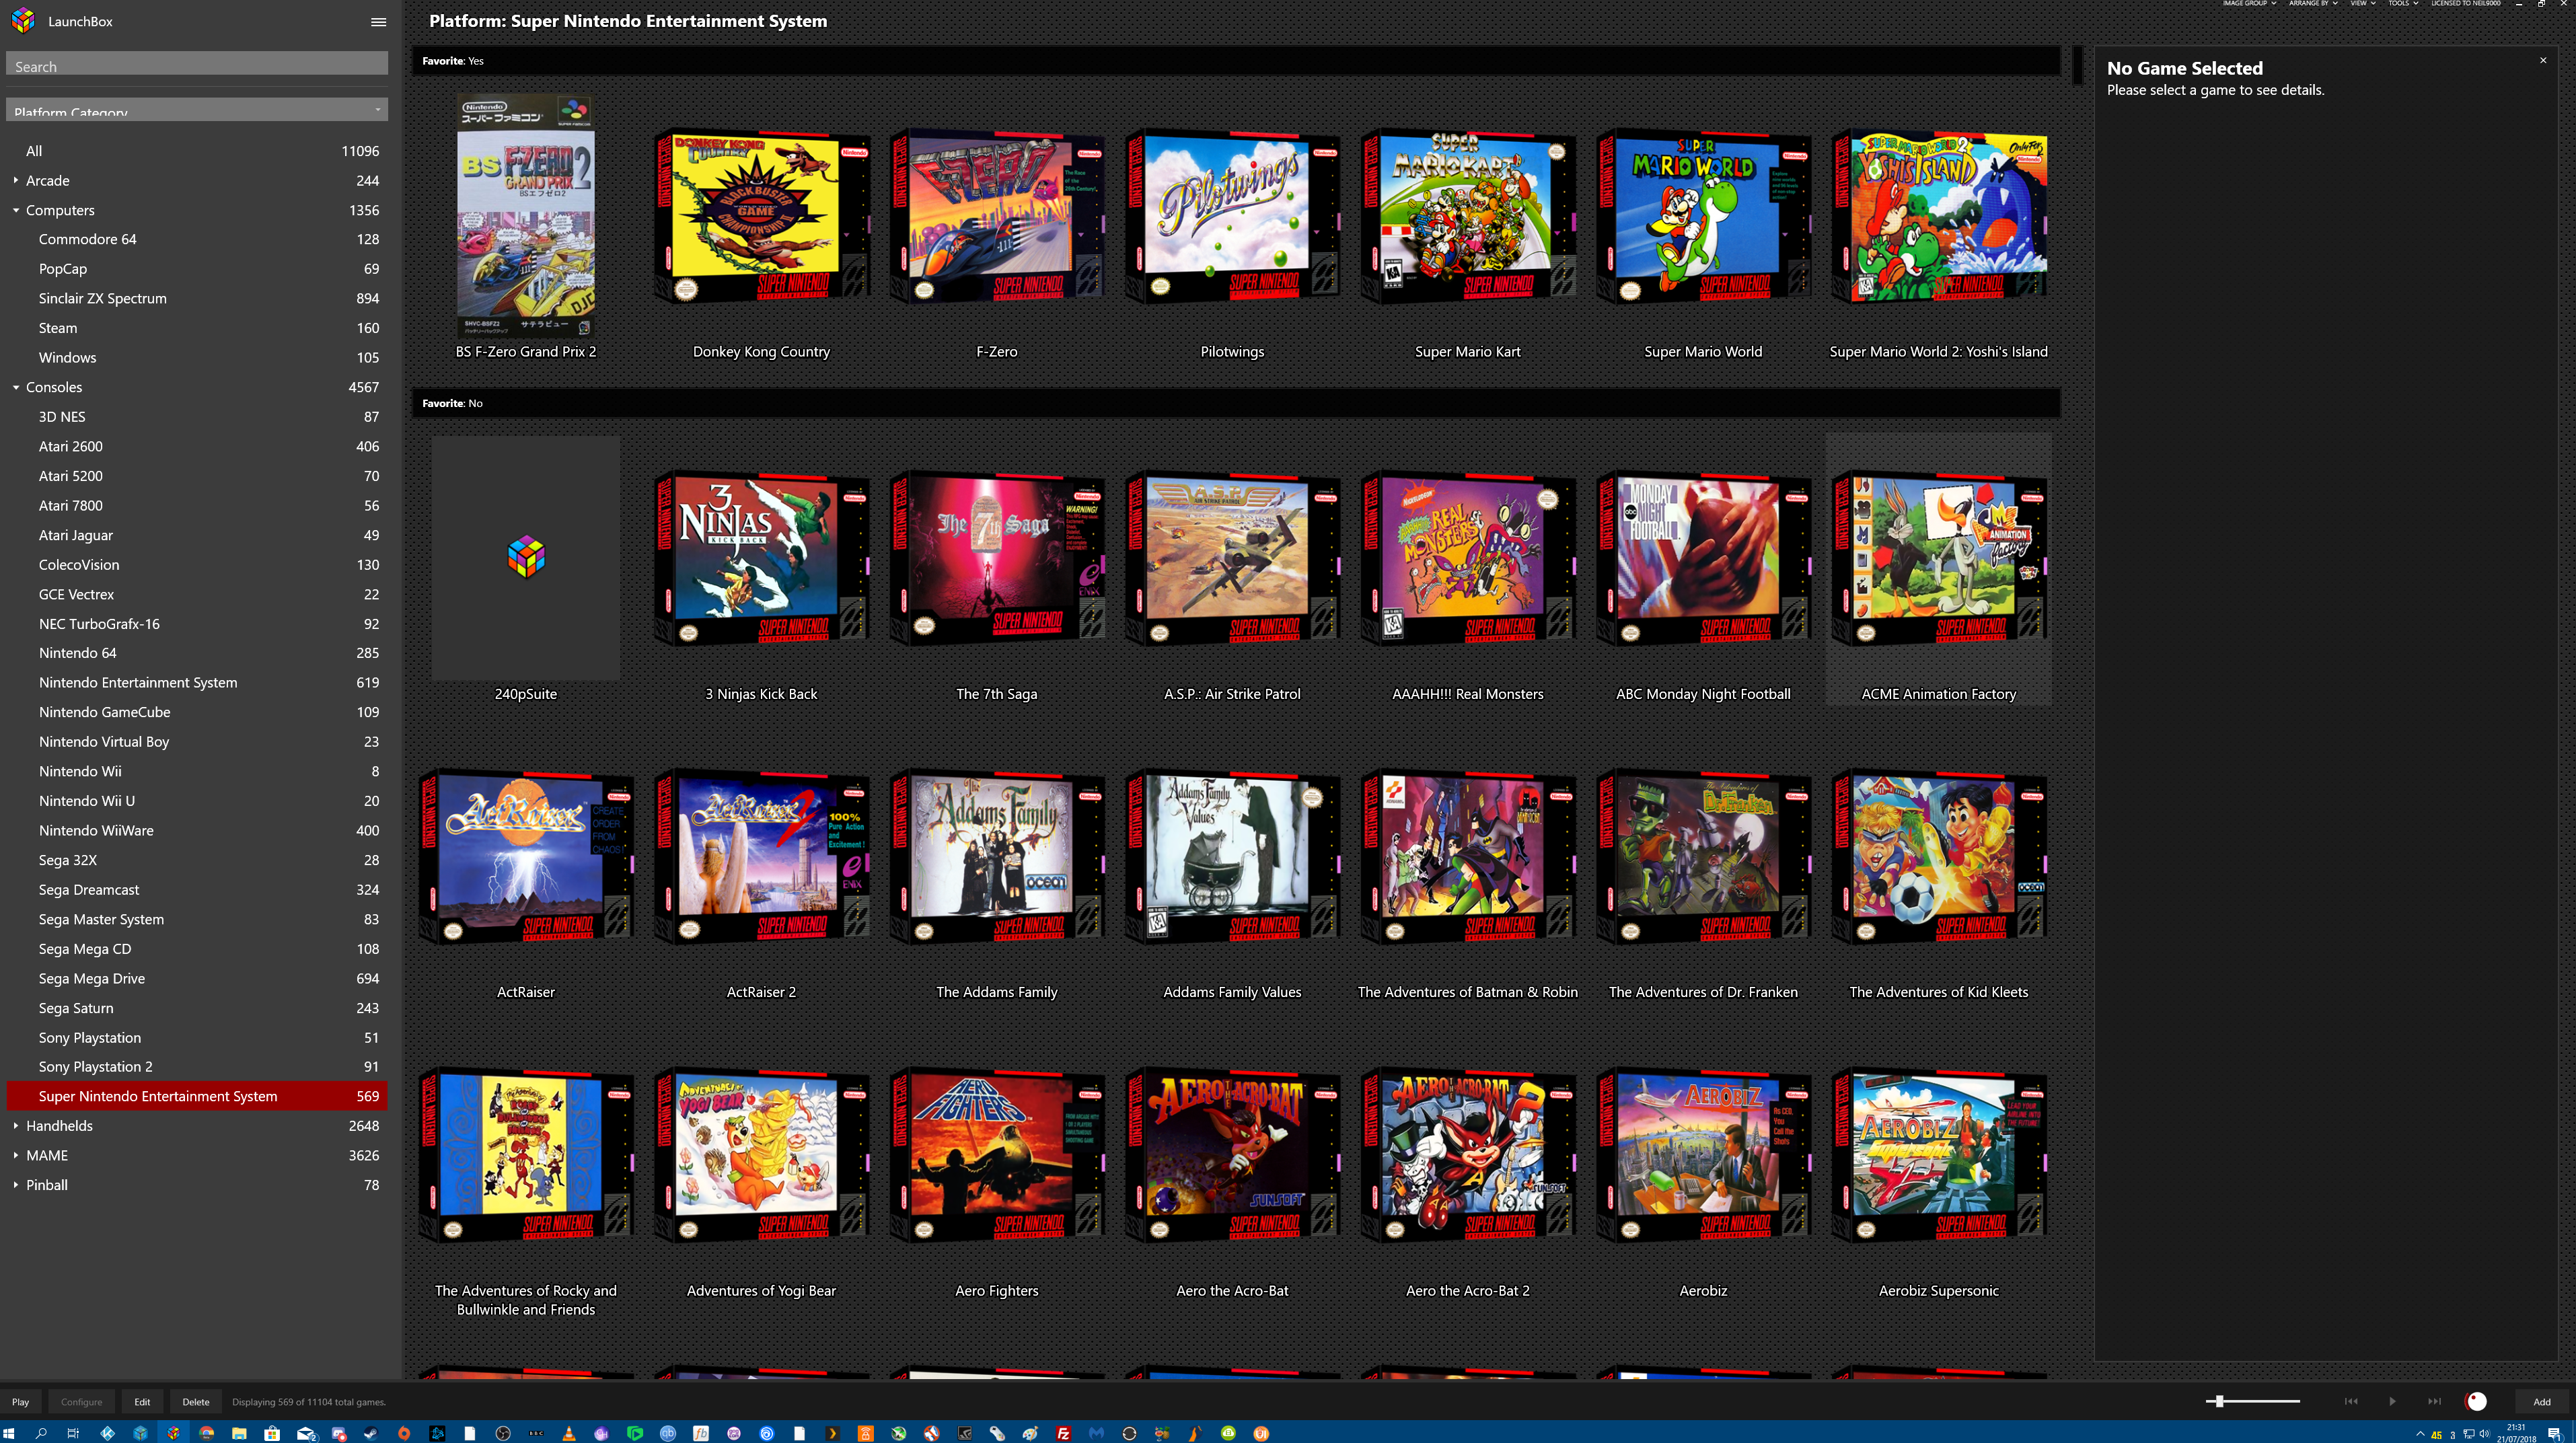The image size is (2576, 1443).
Task: Open the Image Group menu
Action: (x=2249, y=4)
